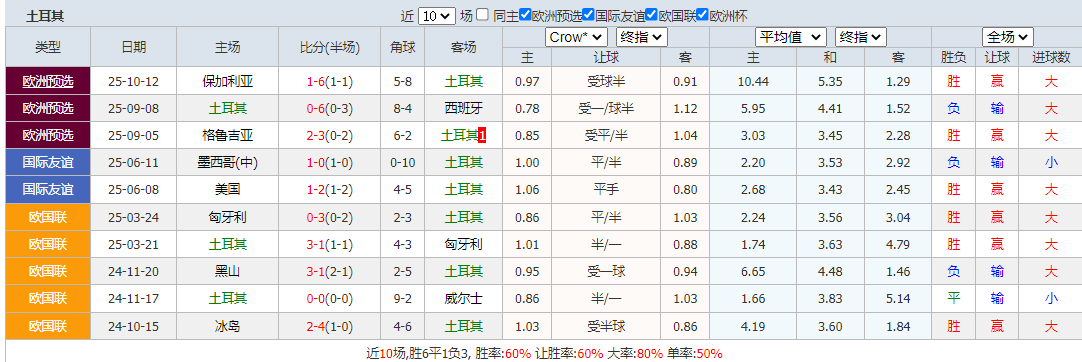Select the draw odds value 5.35
The height and width of the screenshot is (362, 1082).
pos(830,81)
